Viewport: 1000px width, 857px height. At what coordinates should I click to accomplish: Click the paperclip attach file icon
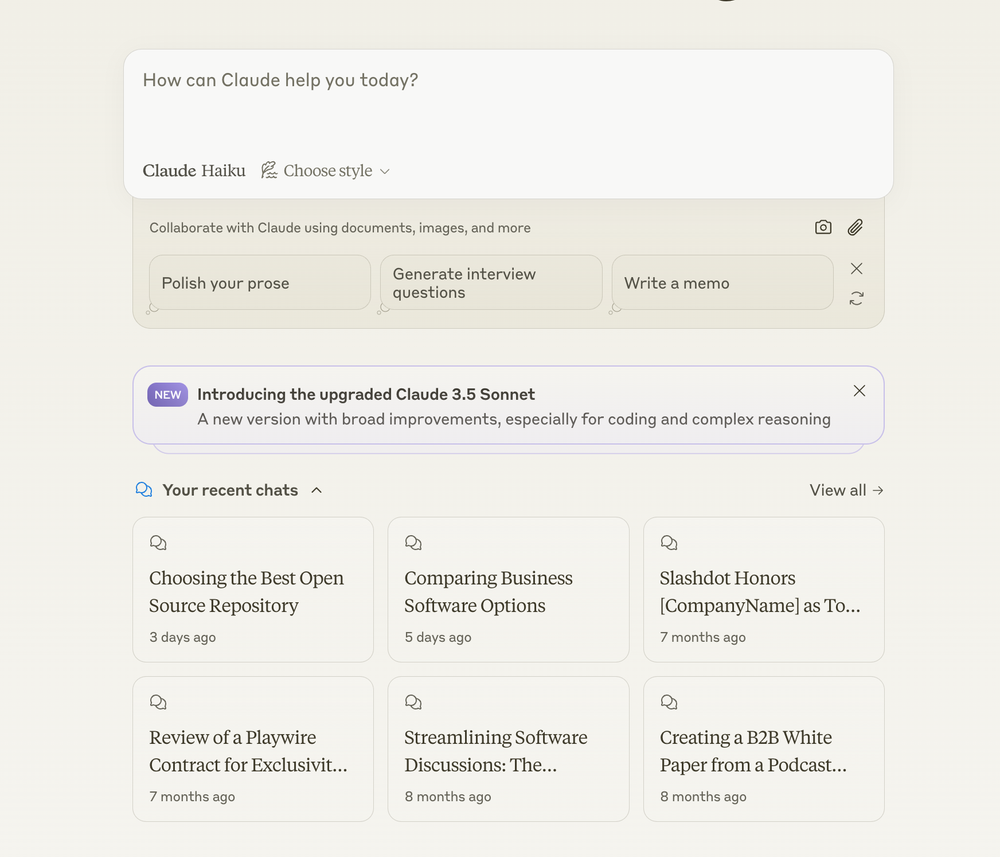(x=855, y=227)
